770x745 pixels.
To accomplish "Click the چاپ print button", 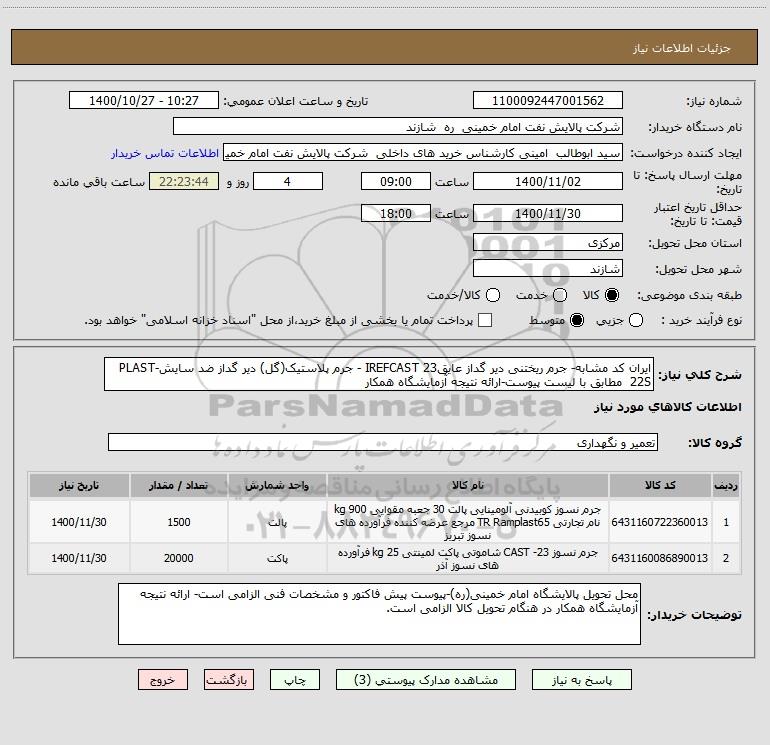I will (x=295, y=680).
